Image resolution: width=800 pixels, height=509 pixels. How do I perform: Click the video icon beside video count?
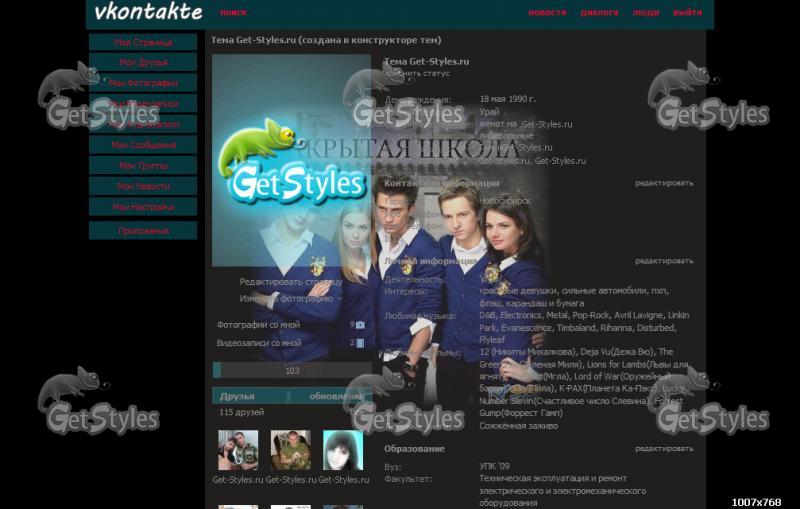pos(360,343)
